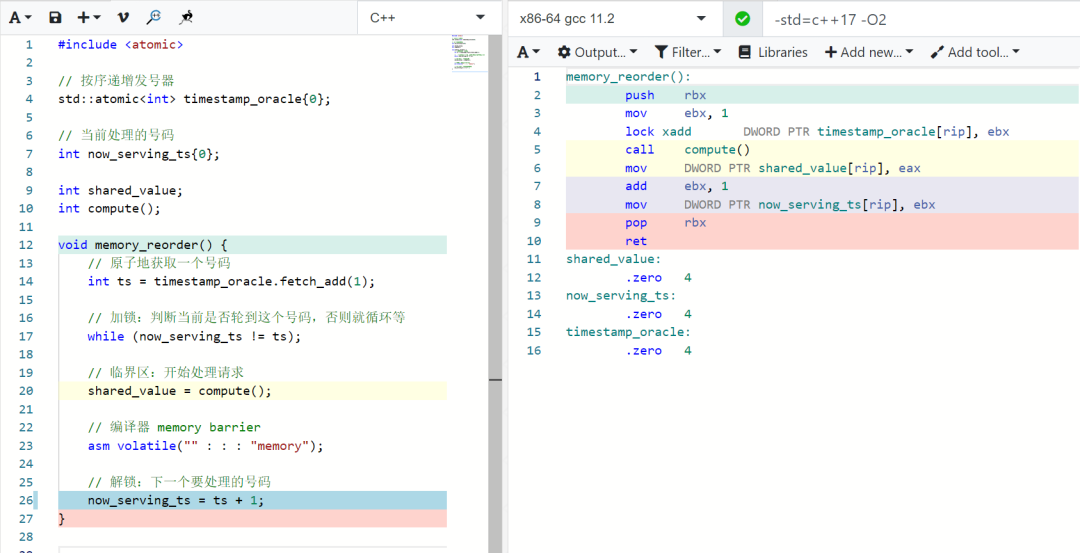Open the editor font size menu
The width and height of the screenshot is (1080, 553).
[21, 18]
